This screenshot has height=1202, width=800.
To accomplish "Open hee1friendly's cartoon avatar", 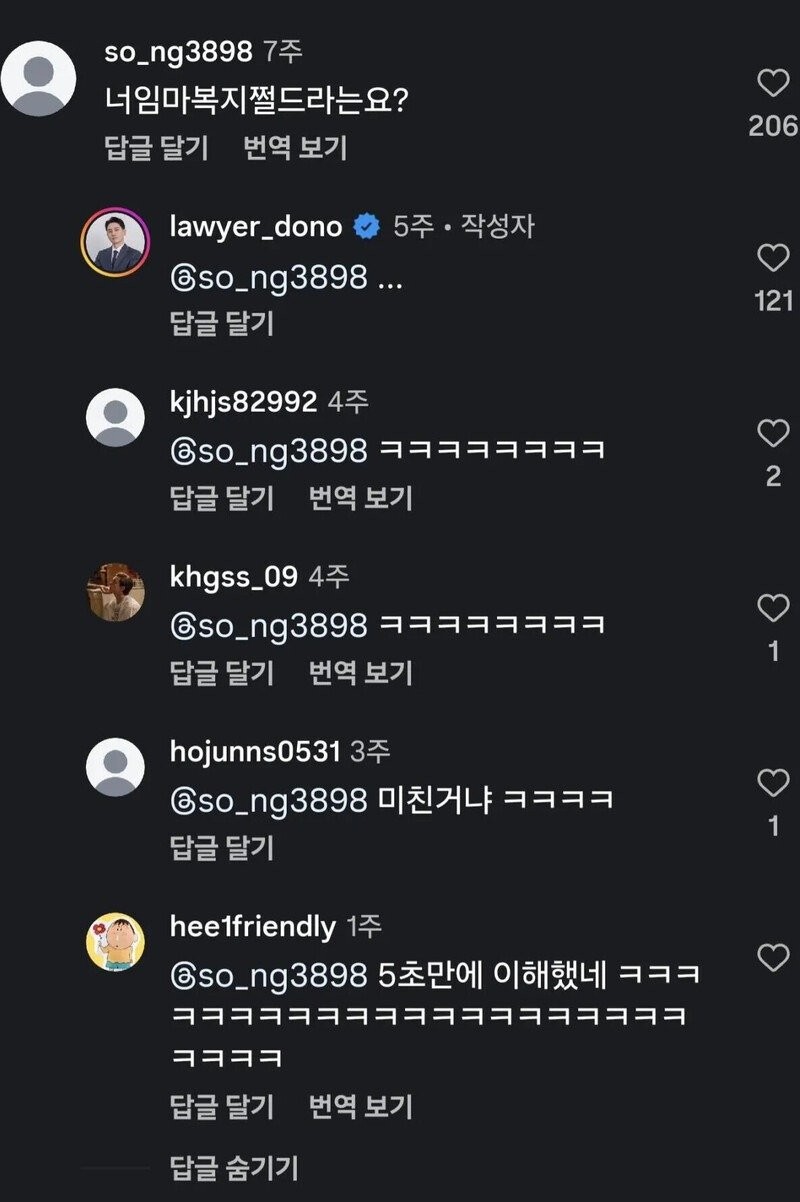I will point(115,941).
